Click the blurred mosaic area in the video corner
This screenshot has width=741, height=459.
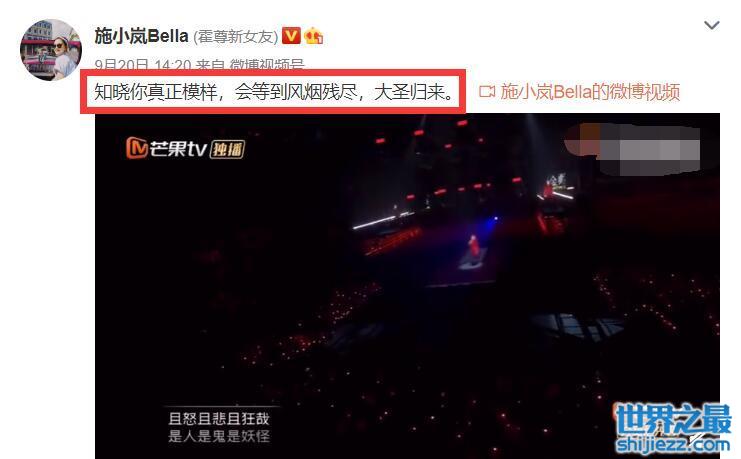(632, 148)
